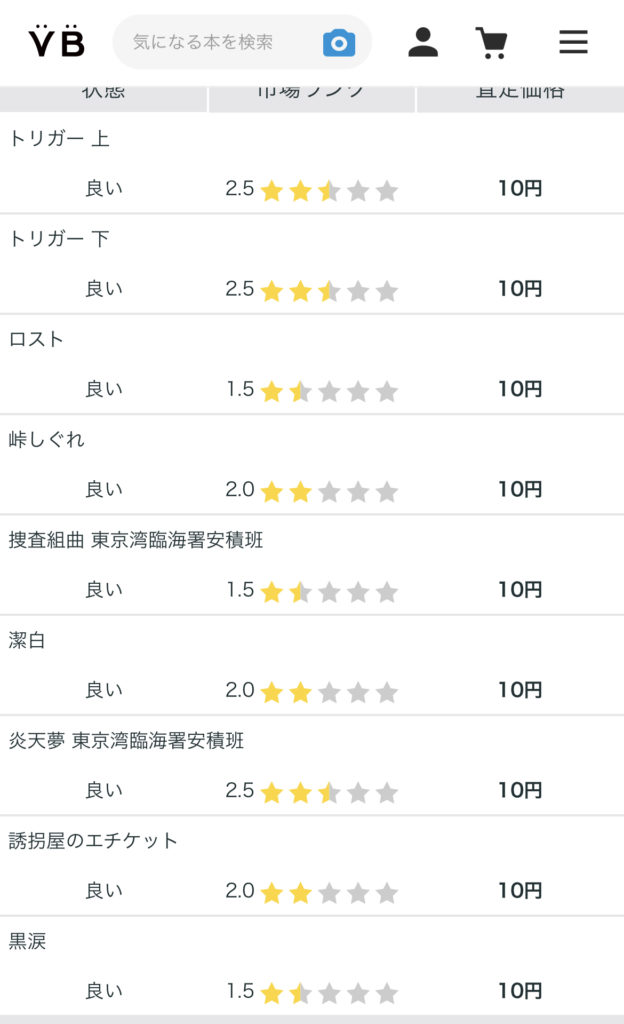This screenshot has height=1024, width=624.
Task: Open the トリガー 下 book title
Action: 59,239
